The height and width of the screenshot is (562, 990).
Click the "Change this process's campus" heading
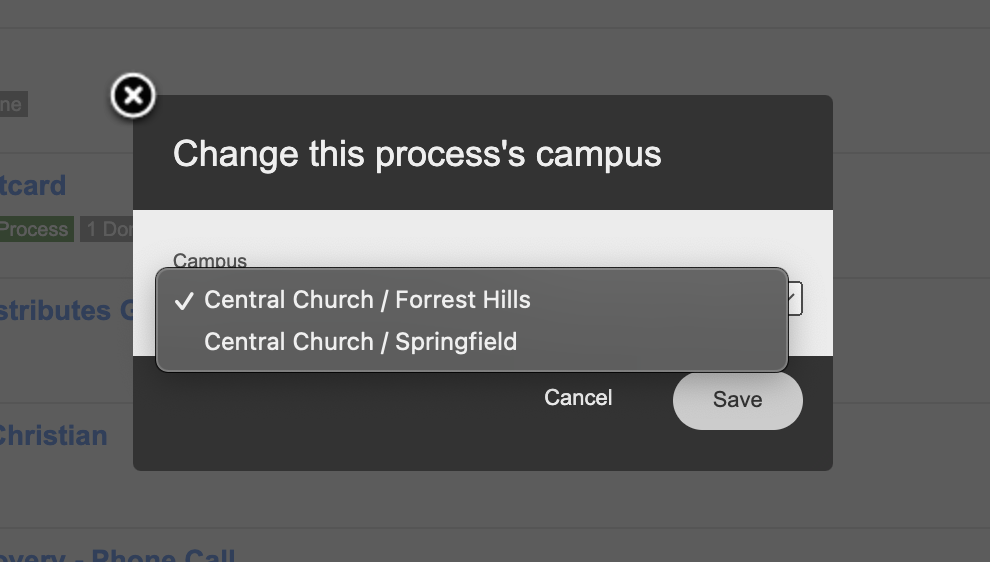[417, 154]
